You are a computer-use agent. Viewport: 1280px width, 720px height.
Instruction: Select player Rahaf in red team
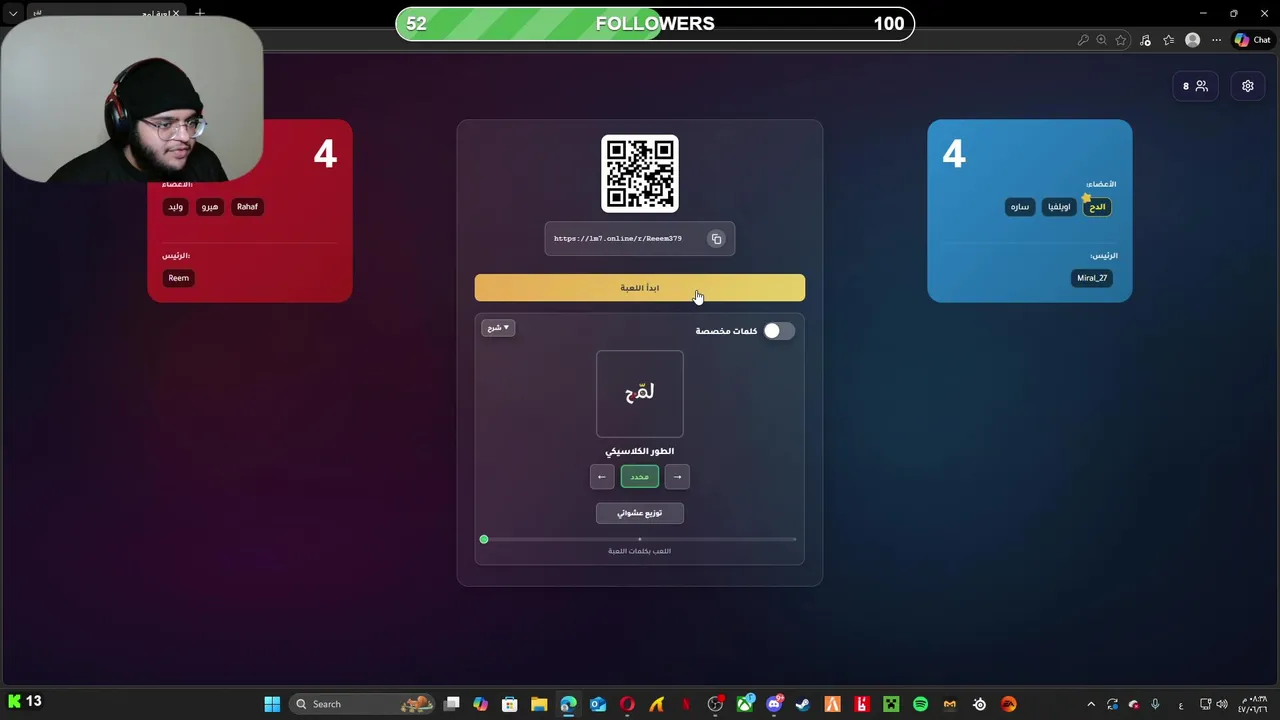click(x=247, y=207)
